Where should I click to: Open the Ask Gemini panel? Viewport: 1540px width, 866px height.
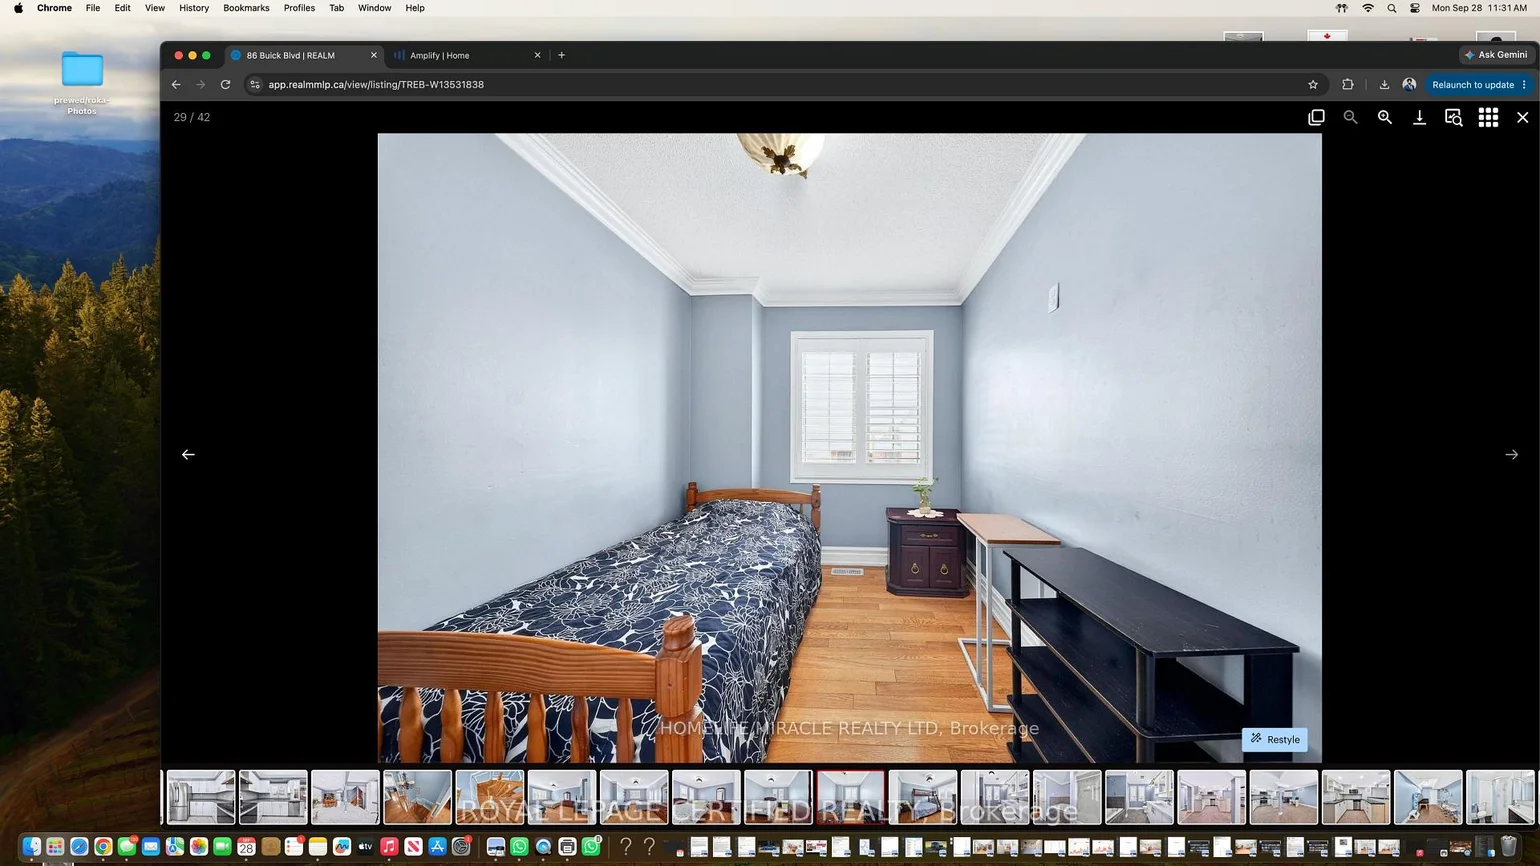(1496, 55)
